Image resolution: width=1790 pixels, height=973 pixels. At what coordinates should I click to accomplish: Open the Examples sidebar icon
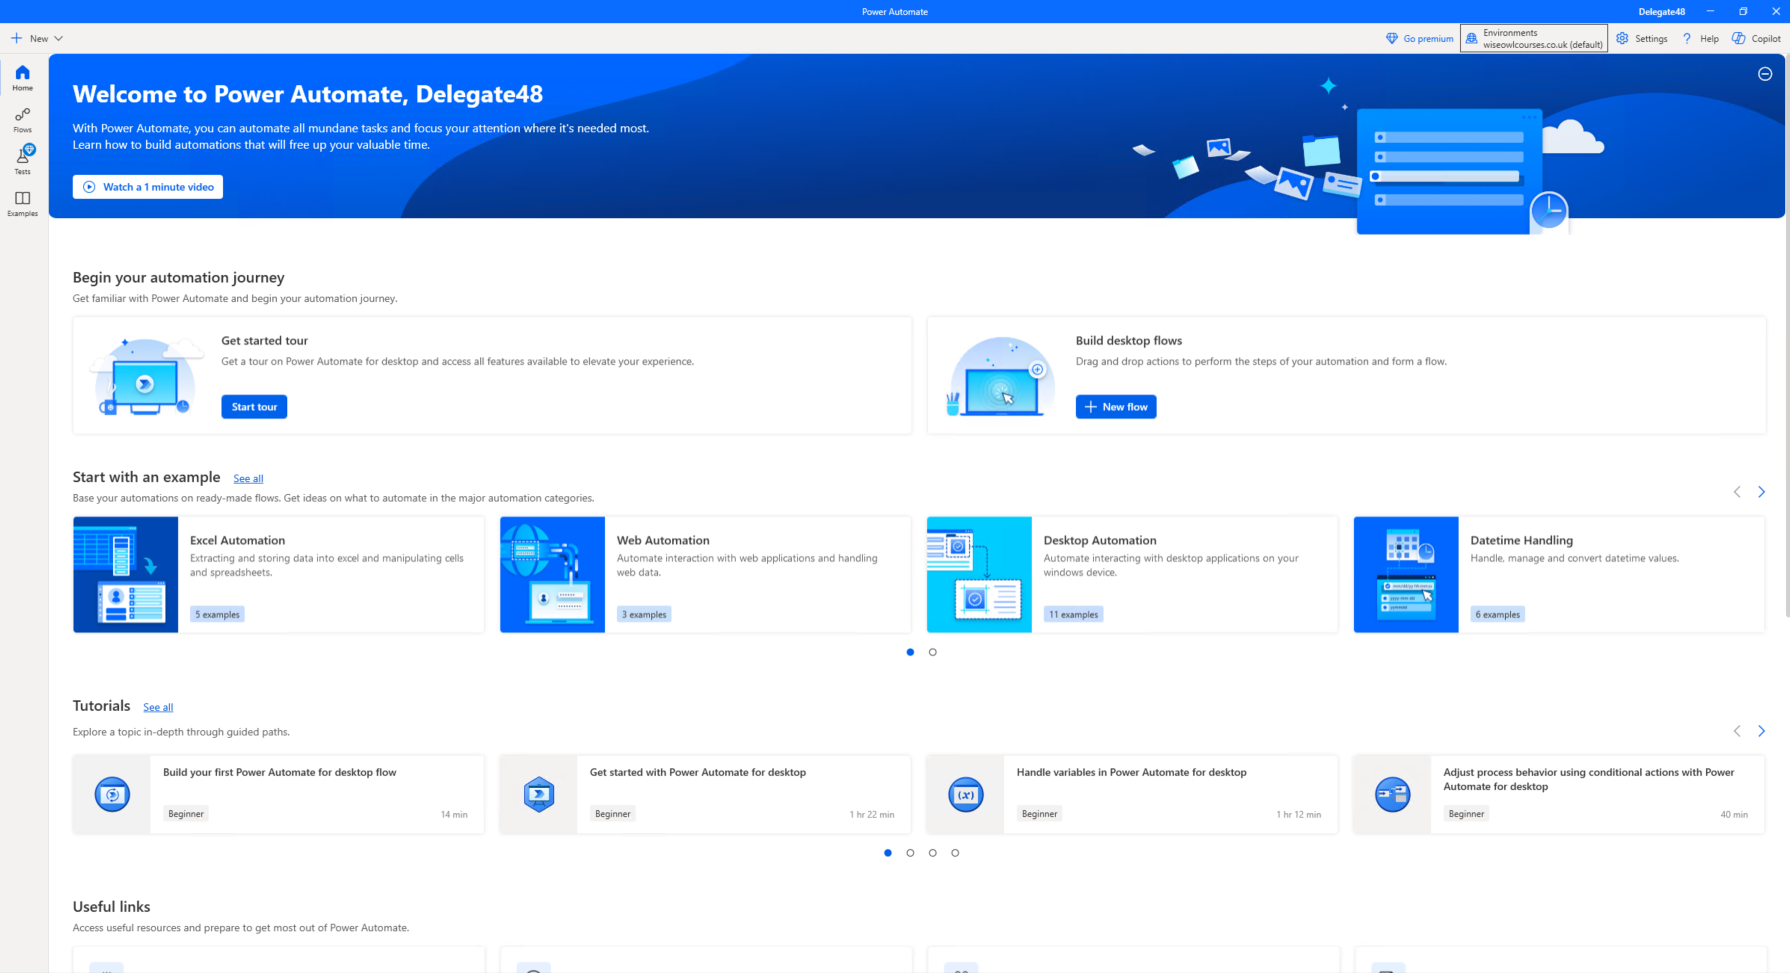coord(22,198)
